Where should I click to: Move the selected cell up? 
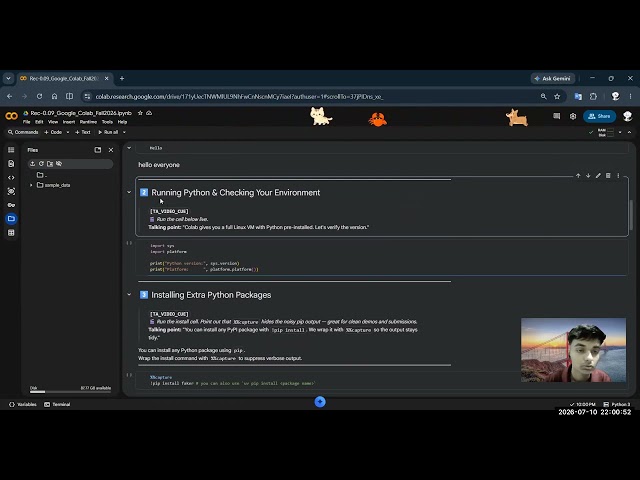[578, 176]
